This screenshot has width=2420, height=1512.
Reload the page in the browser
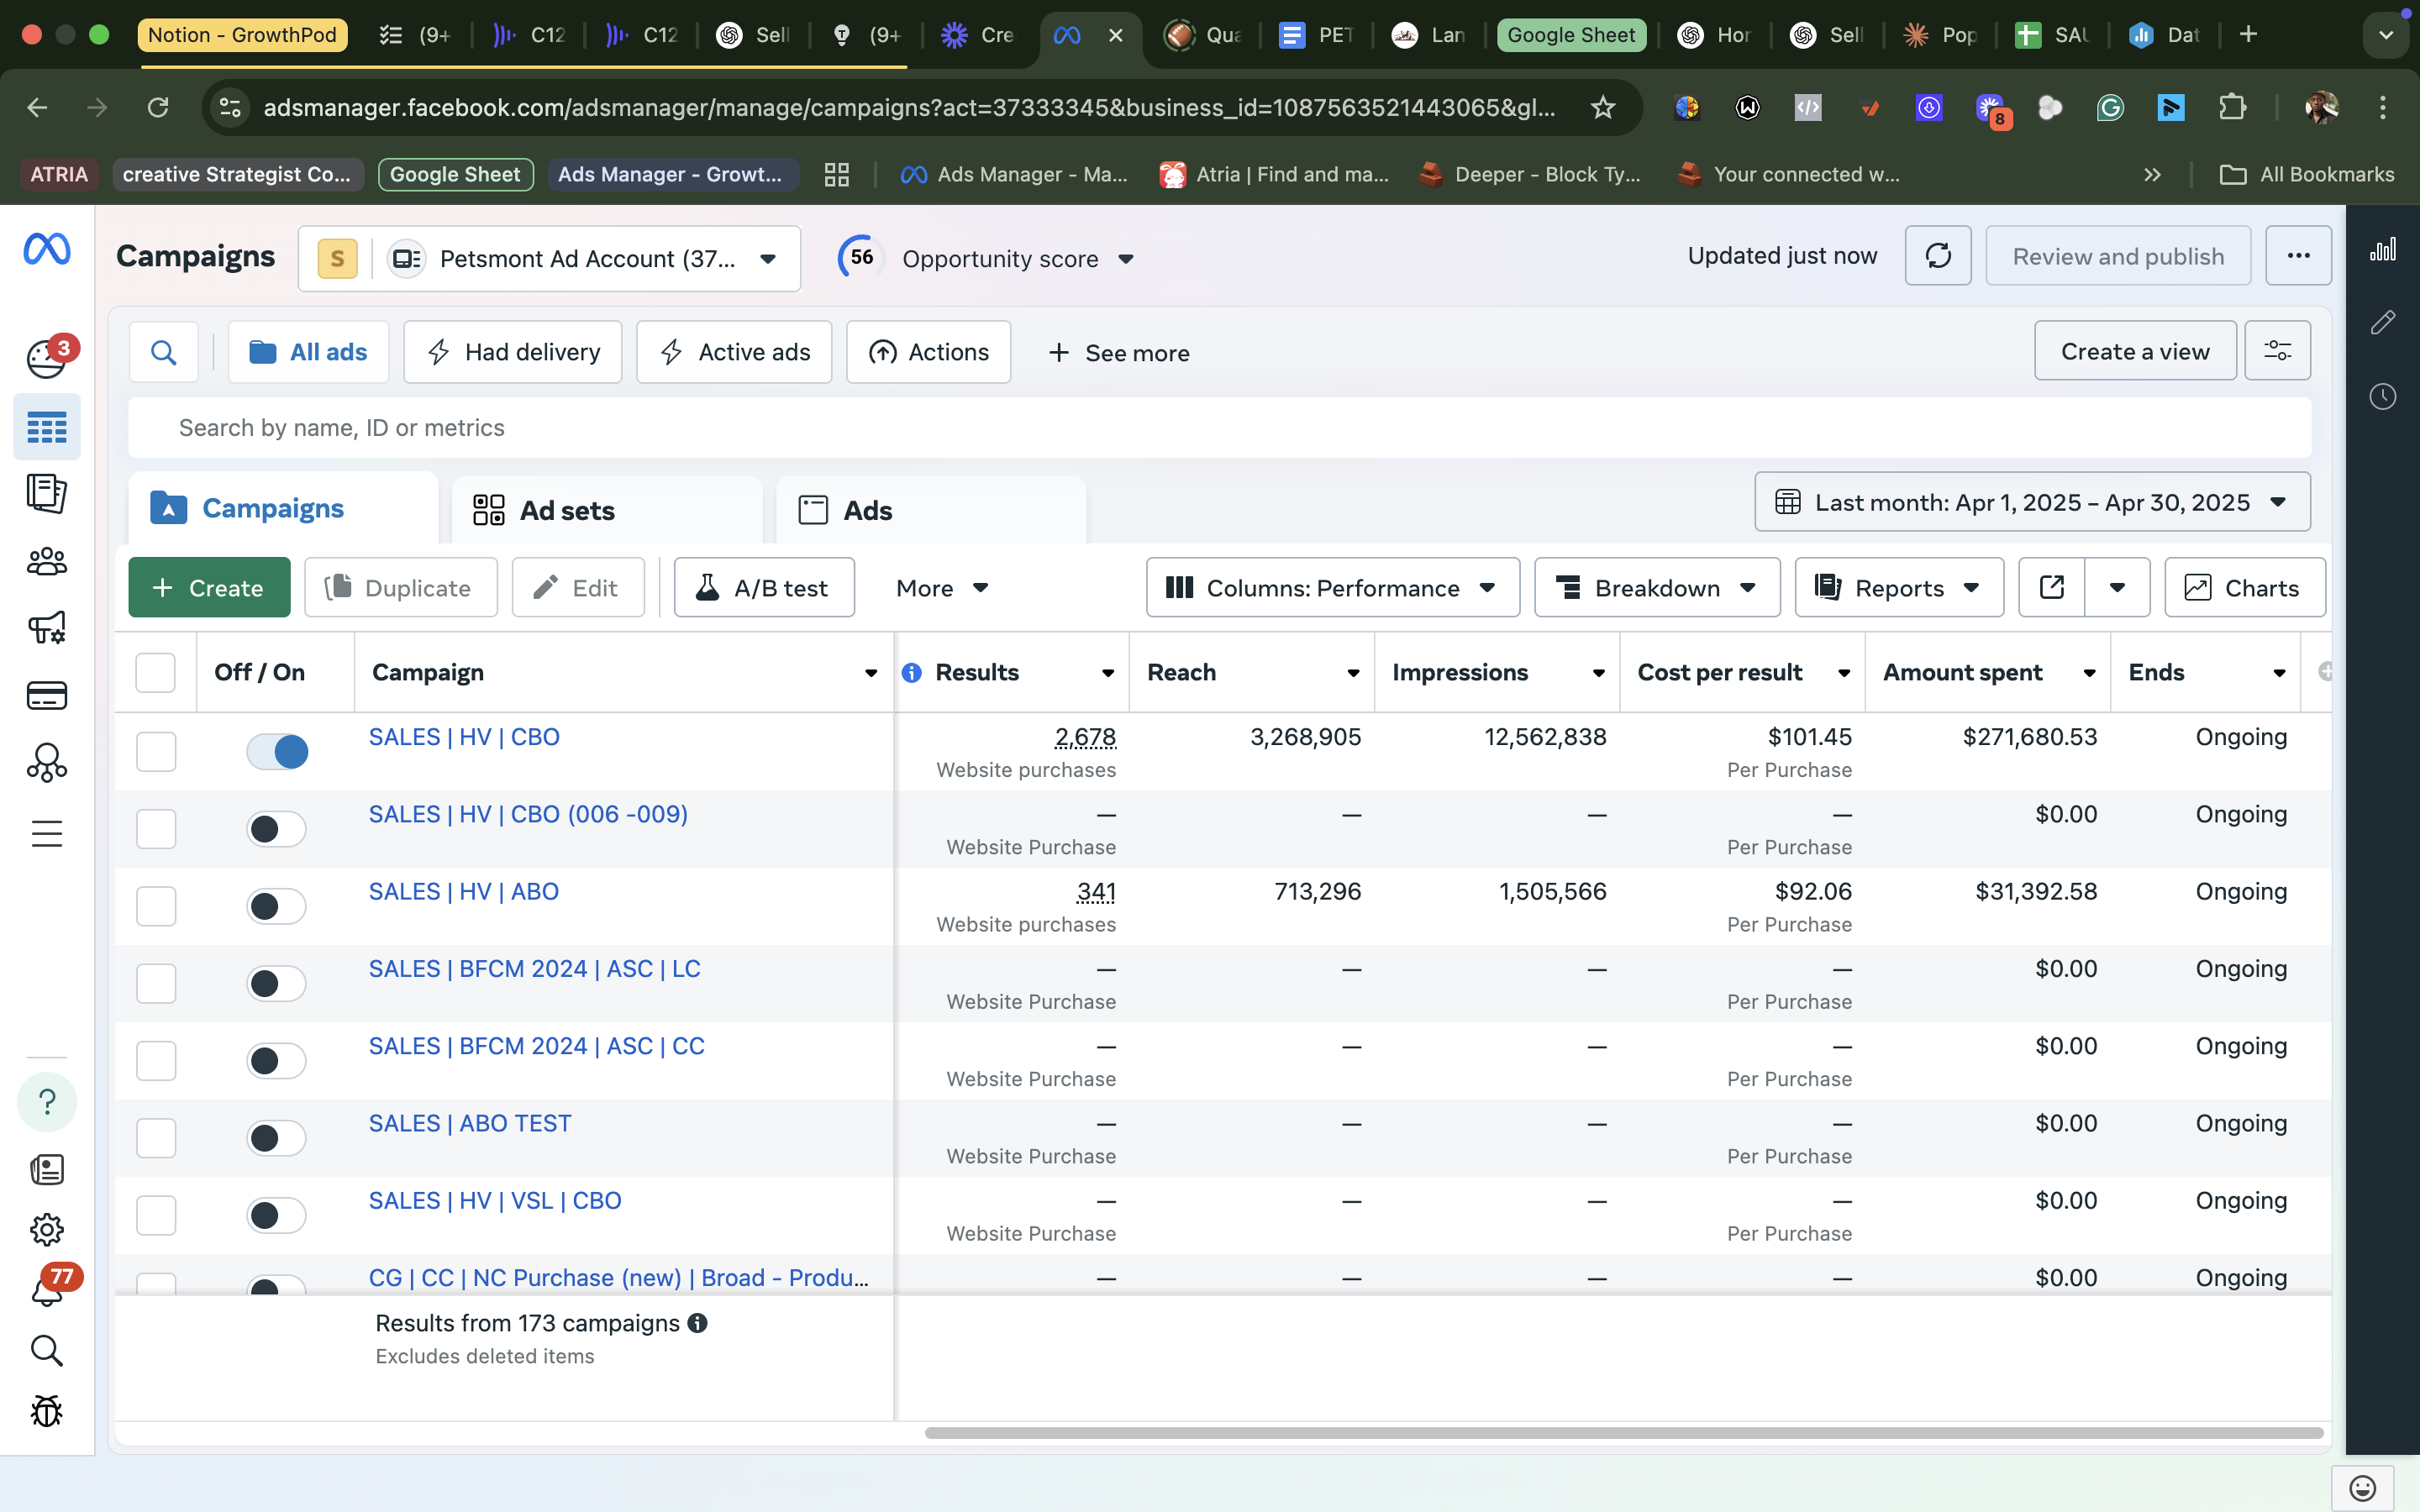tap(158, 107)
